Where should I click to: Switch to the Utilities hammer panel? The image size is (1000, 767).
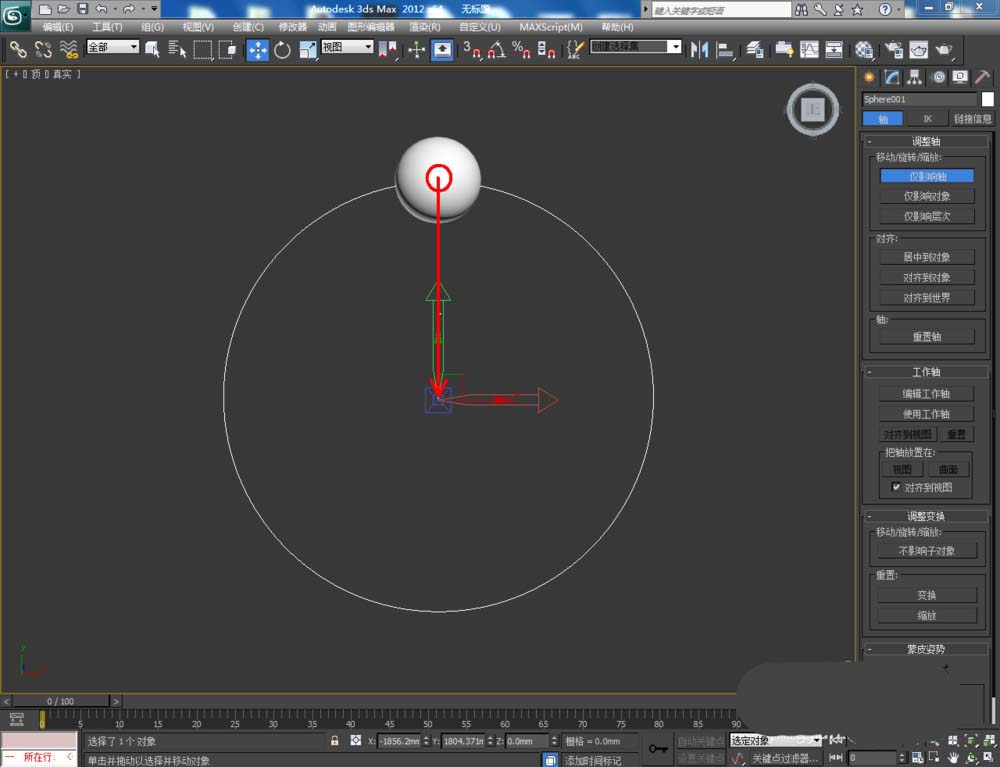[x=982, y=78]
